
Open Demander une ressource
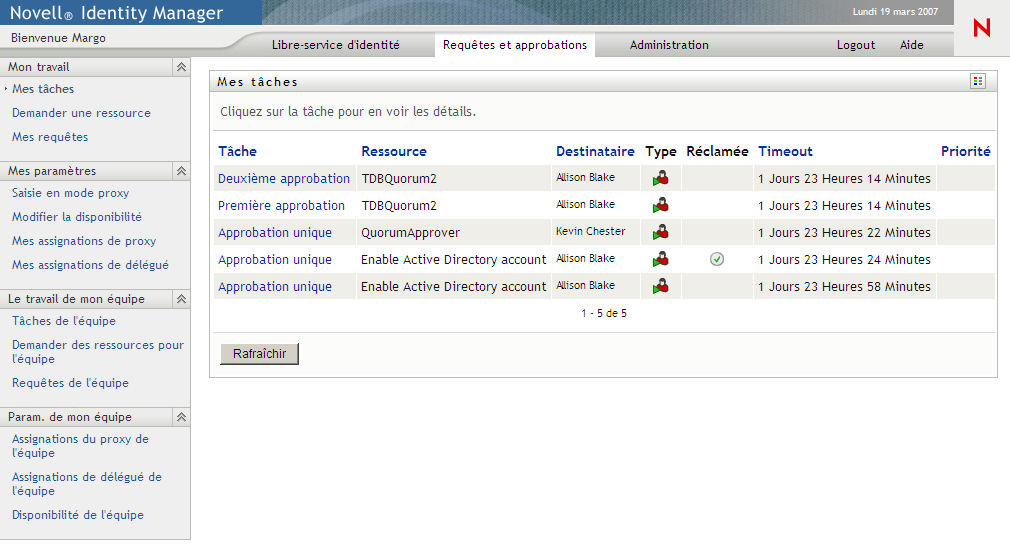(x=81, y=113)
